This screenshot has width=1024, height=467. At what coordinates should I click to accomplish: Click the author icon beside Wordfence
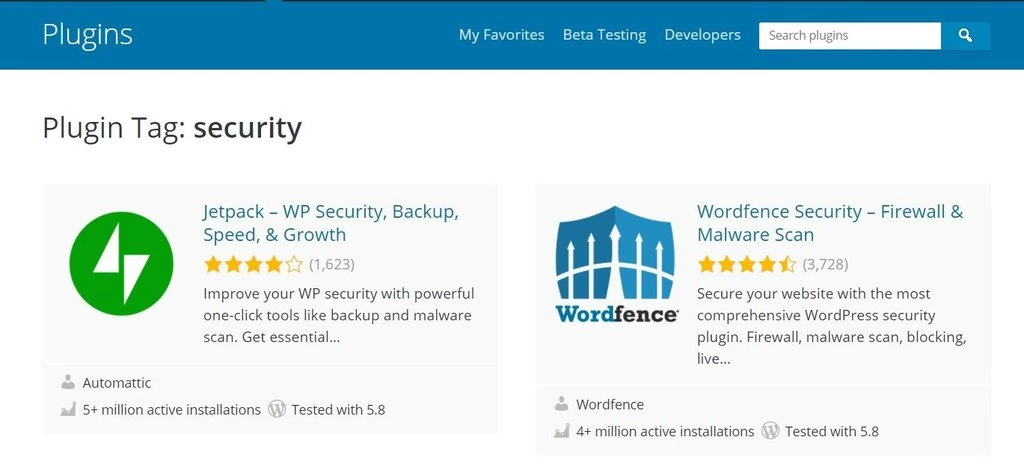[x=561, y=404]
